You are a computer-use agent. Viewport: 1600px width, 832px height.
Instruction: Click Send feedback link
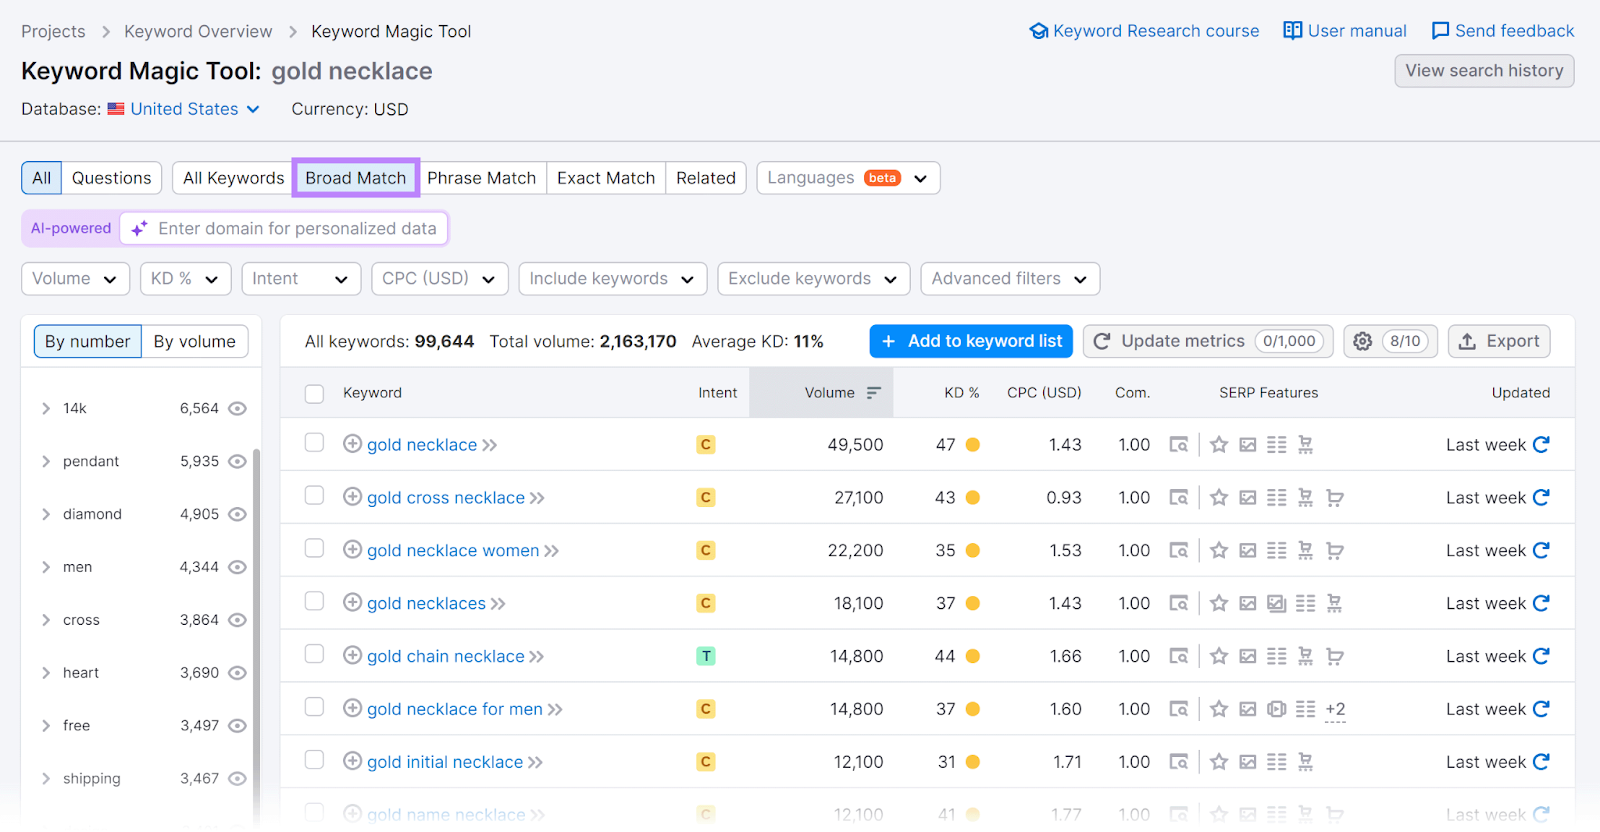pos(1503,31)
